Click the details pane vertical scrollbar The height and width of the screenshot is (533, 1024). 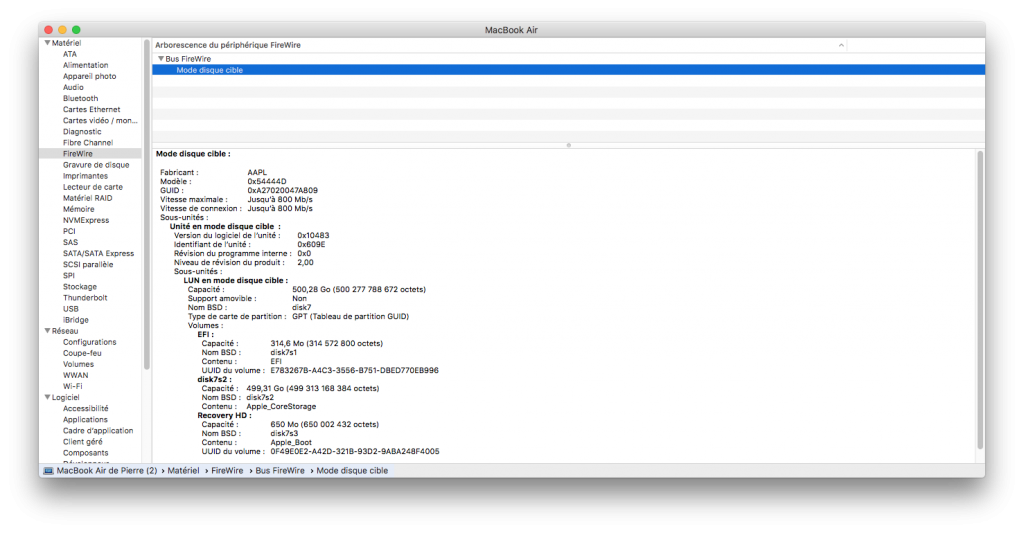(x=980, y=300)
